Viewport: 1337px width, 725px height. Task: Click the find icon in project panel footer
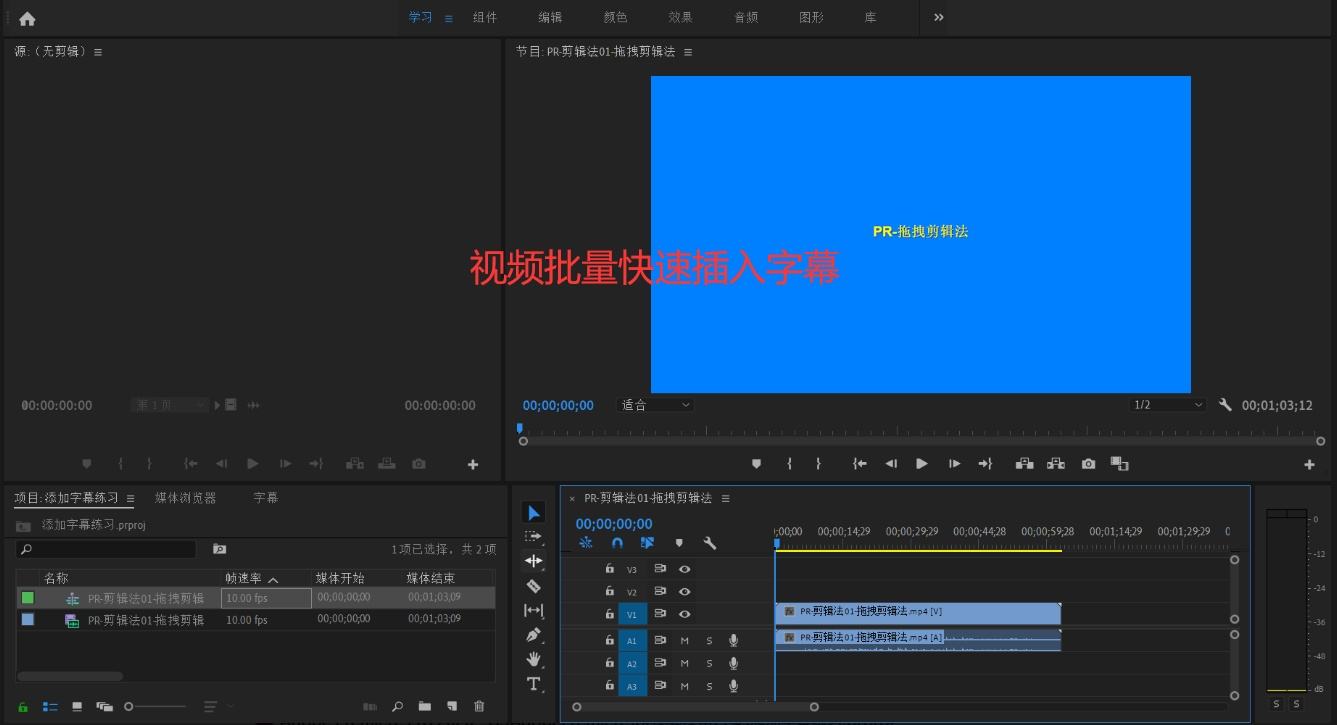(398, 706)
